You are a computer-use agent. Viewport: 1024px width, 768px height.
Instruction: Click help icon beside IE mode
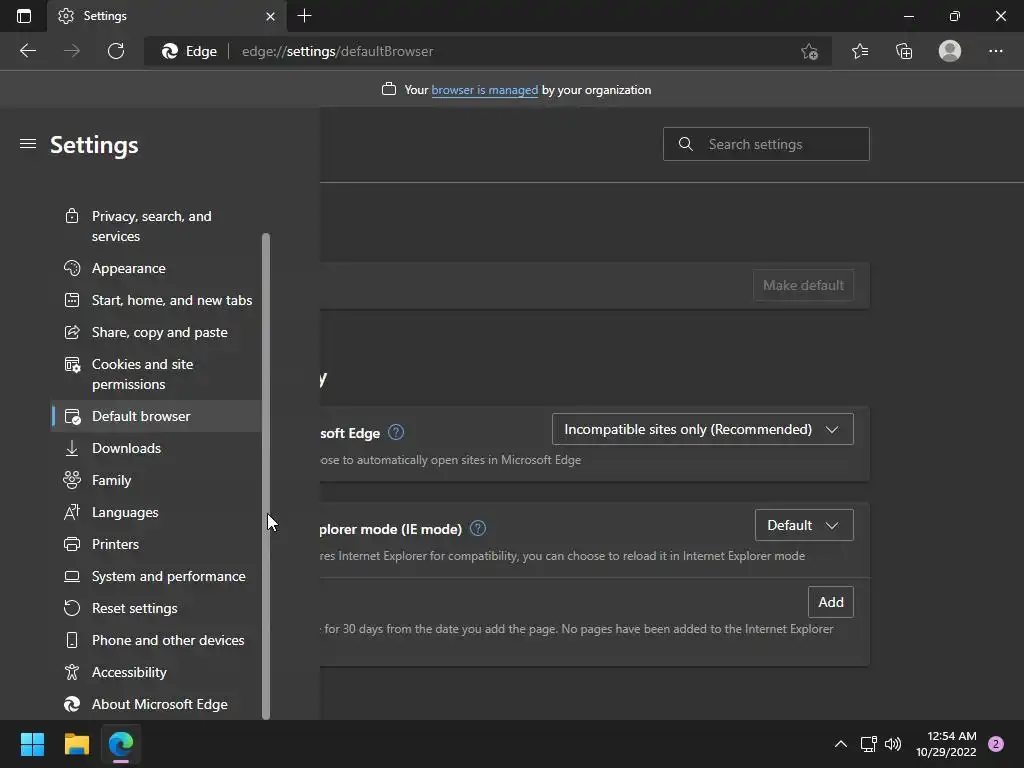(x=478, y=528)
